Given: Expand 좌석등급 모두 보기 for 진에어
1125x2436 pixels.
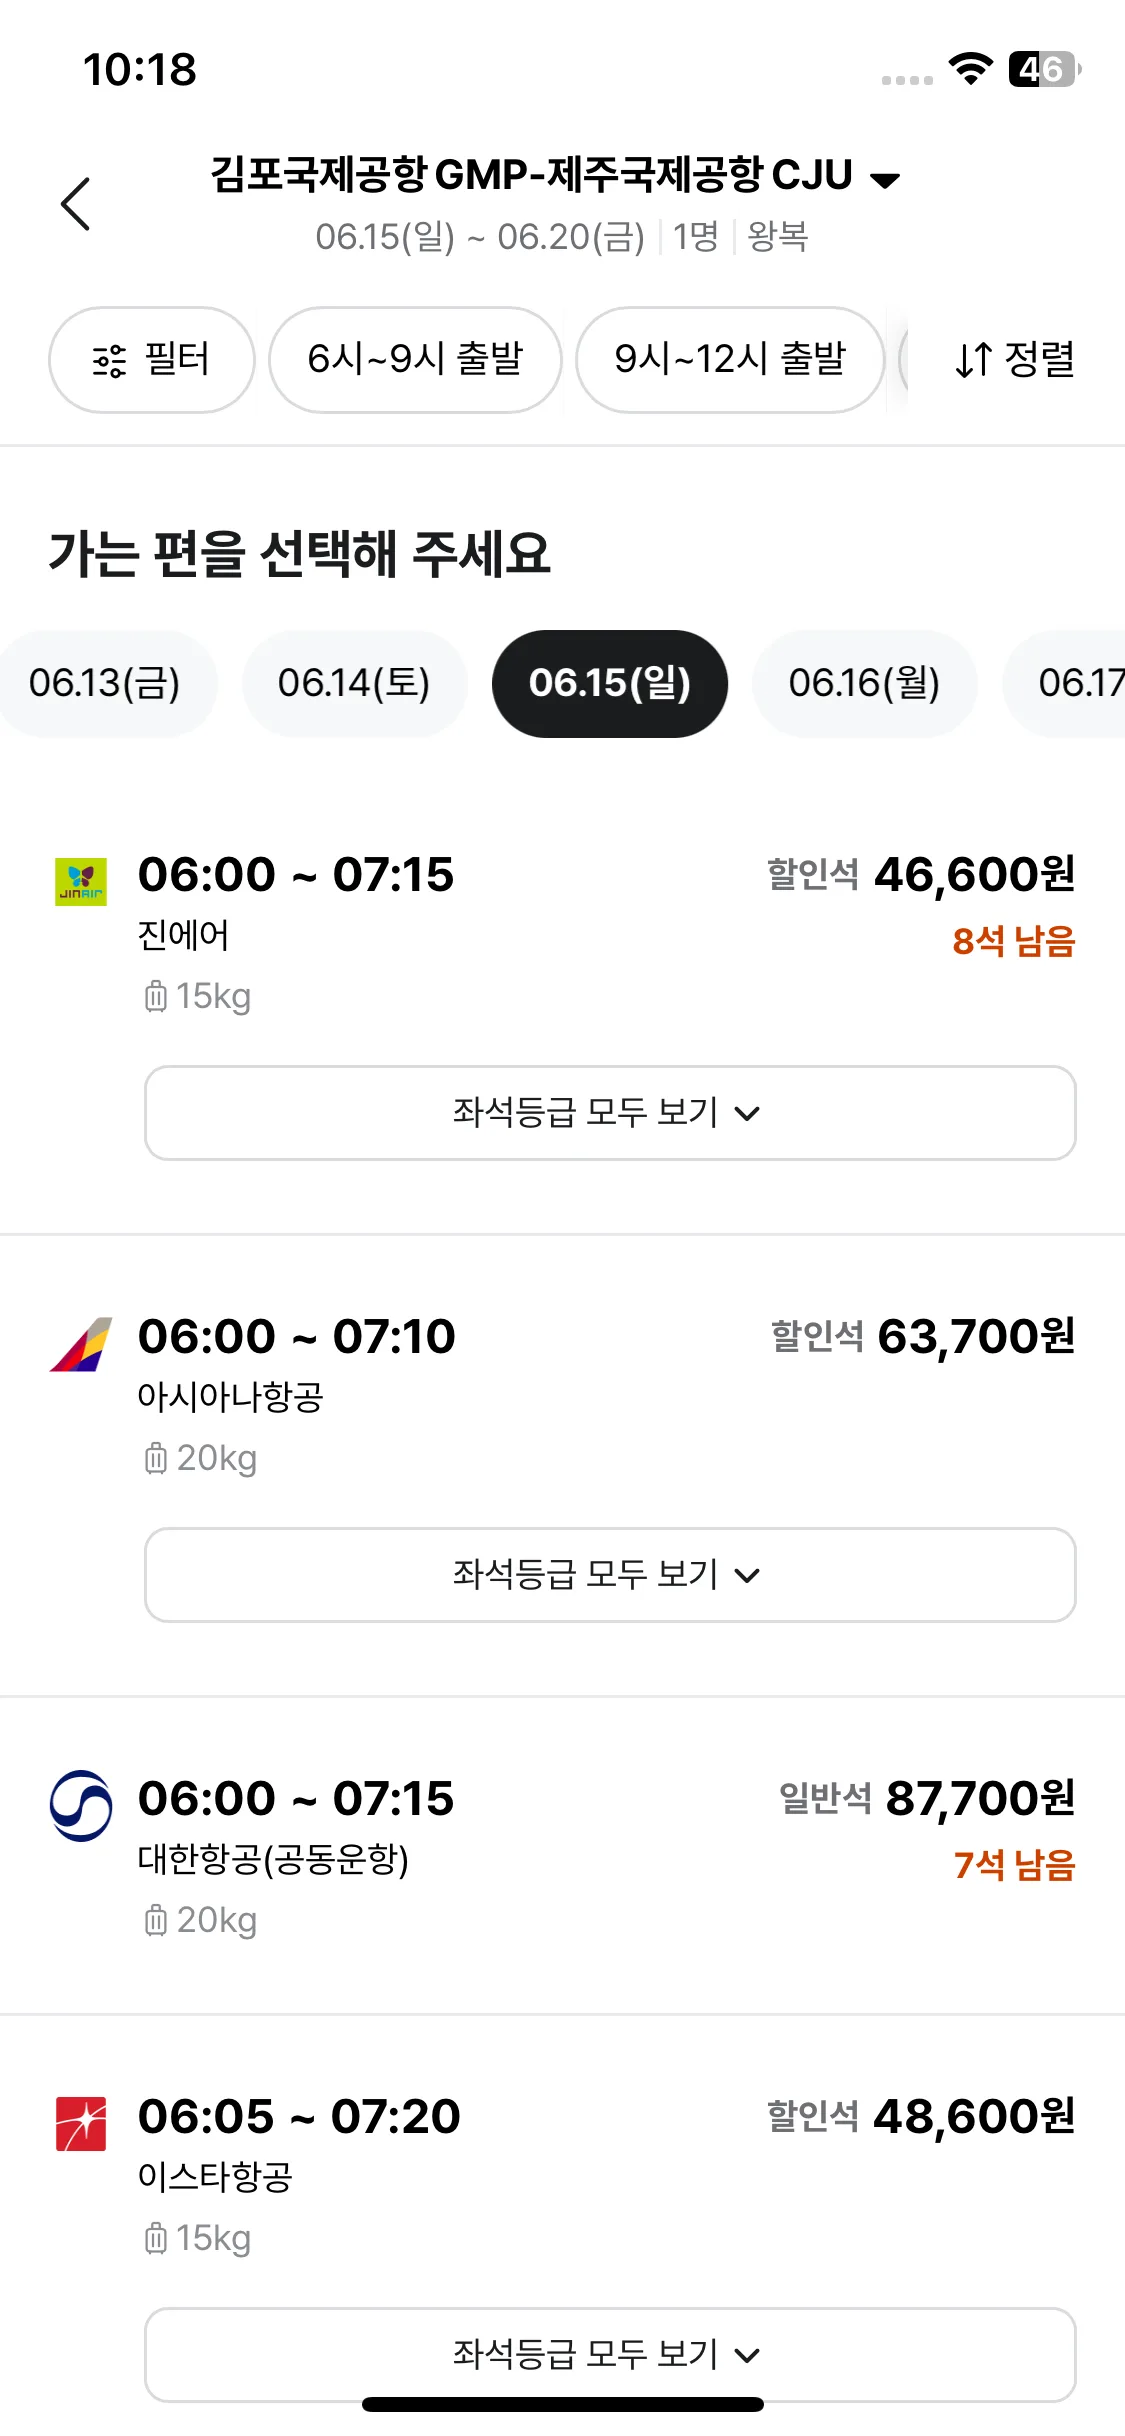Looking at the screenshot, I should coord(610,1113).
